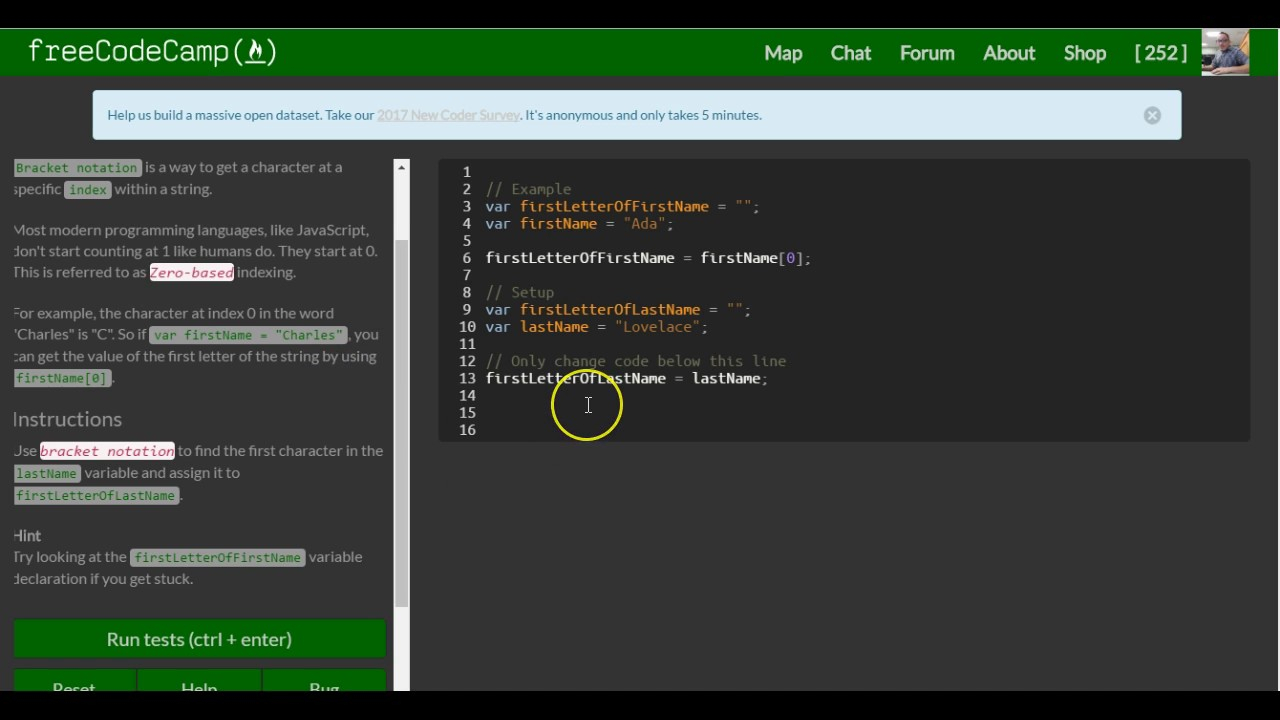
Task: Open the 2017 New Coder Survey link
Action: [x=448, y=115]
